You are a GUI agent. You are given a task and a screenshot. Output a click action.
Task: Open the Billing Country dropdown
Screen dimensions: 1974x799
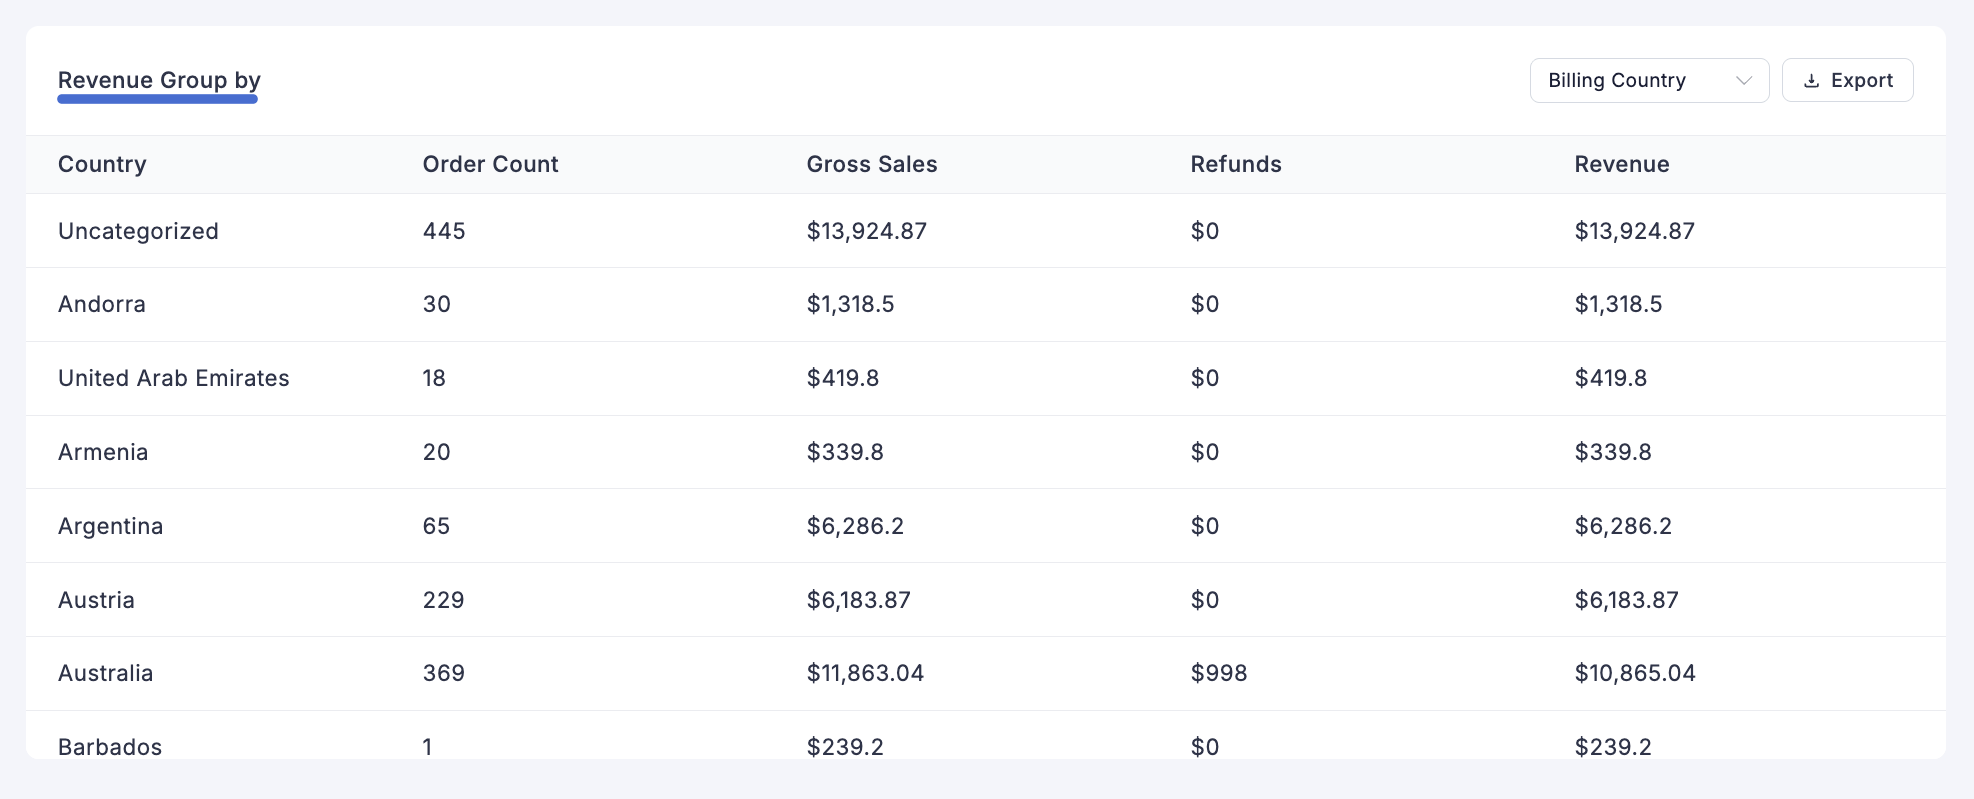[1648, 81]
